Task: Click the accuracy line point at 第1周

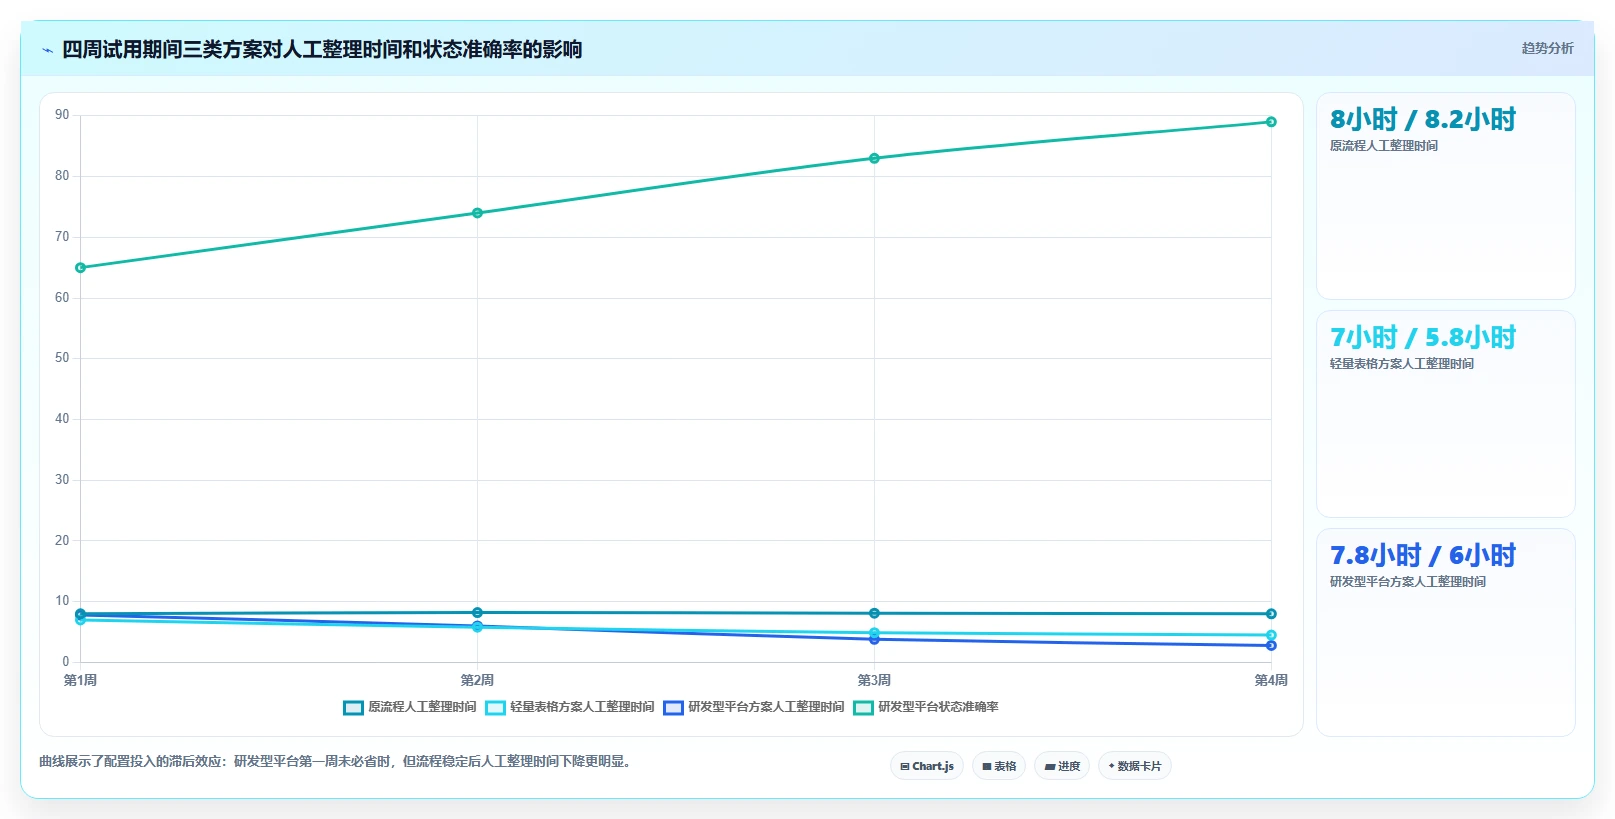Action: pyautogui.click(x=80, y=268)
